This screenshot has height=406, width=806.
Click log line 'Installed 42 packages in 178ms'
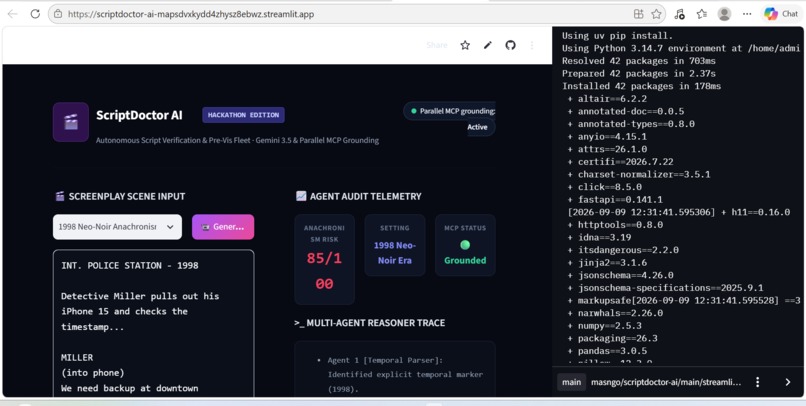click(642, 86)
